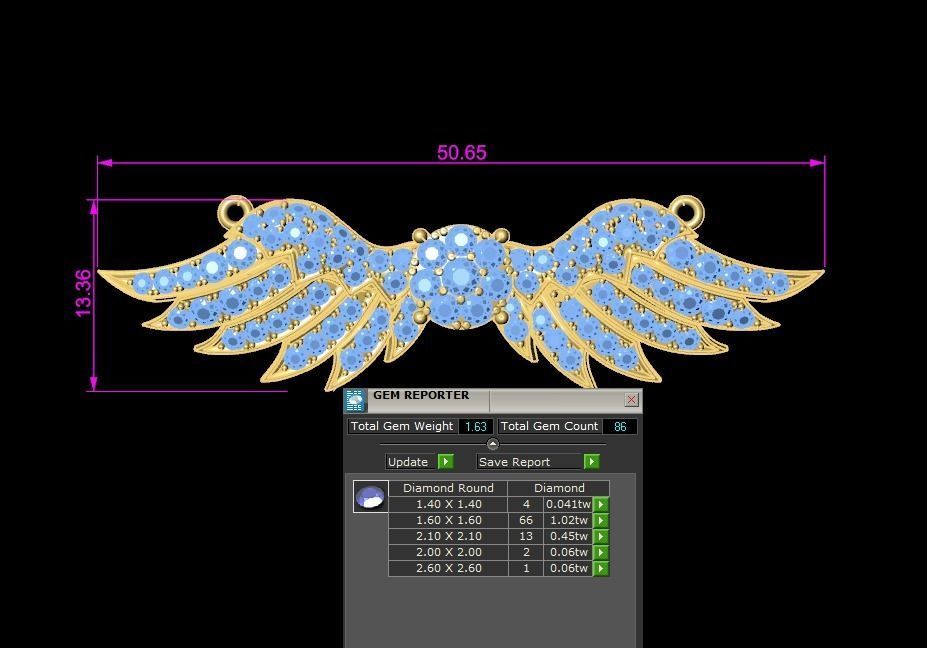Viewport: 927px width, 648px height.
Task: Select the 1.40 X 1.40 size cell
Action: (448, 504)
